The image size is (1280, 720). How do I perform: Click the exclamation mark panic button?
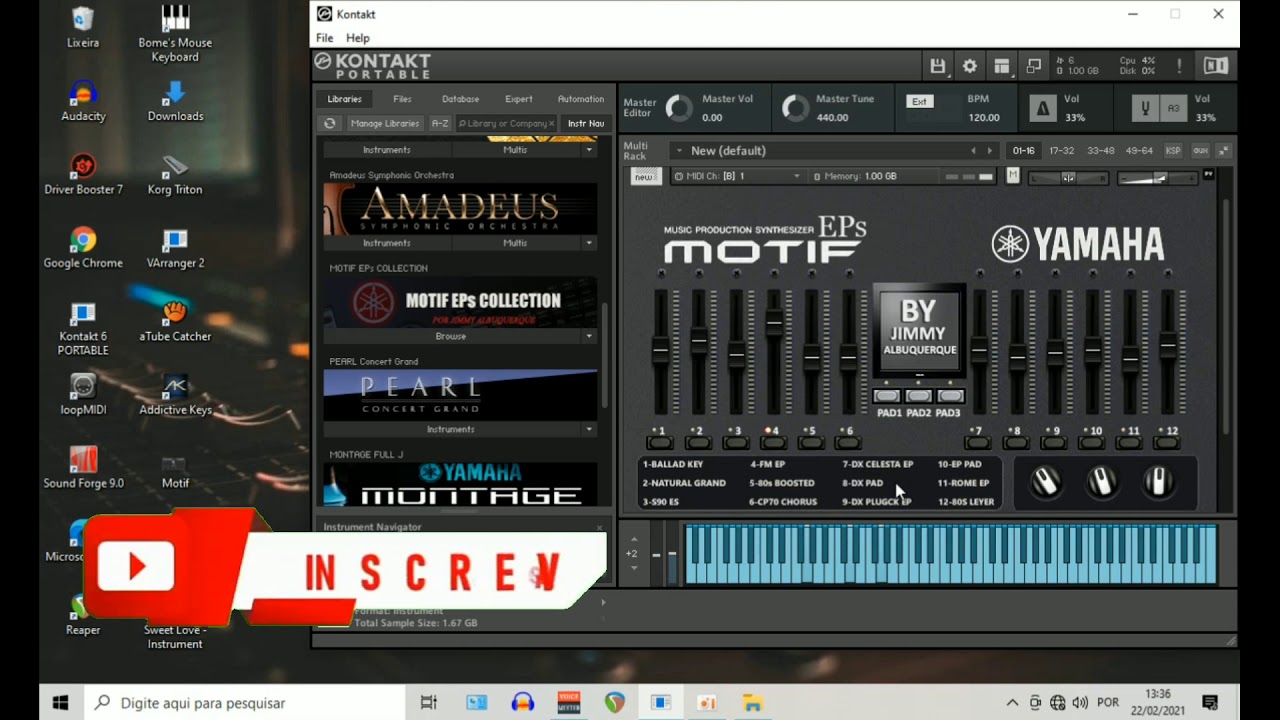(1179, 66)
